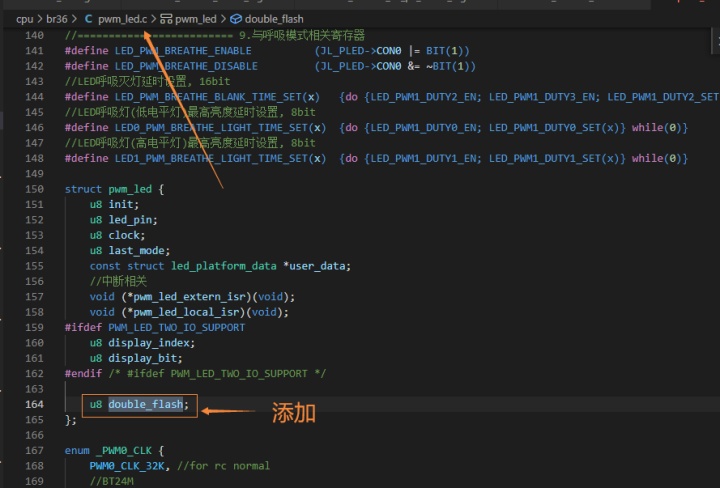
Task: Click LED_PWM1_DUTY0_EN on line 146
Action: (425, 128)
